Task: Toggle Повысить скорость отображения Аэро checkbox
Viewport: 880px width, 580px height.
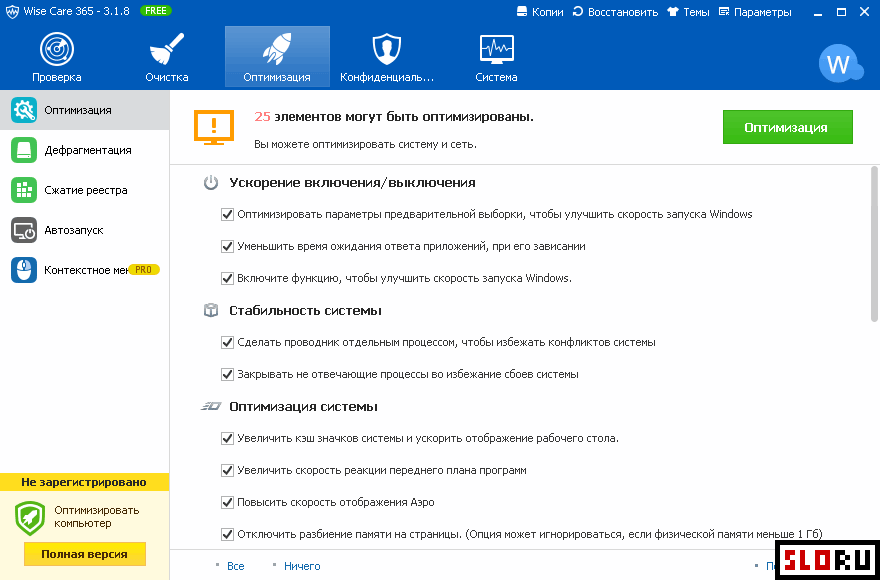Action: (227, 503)
